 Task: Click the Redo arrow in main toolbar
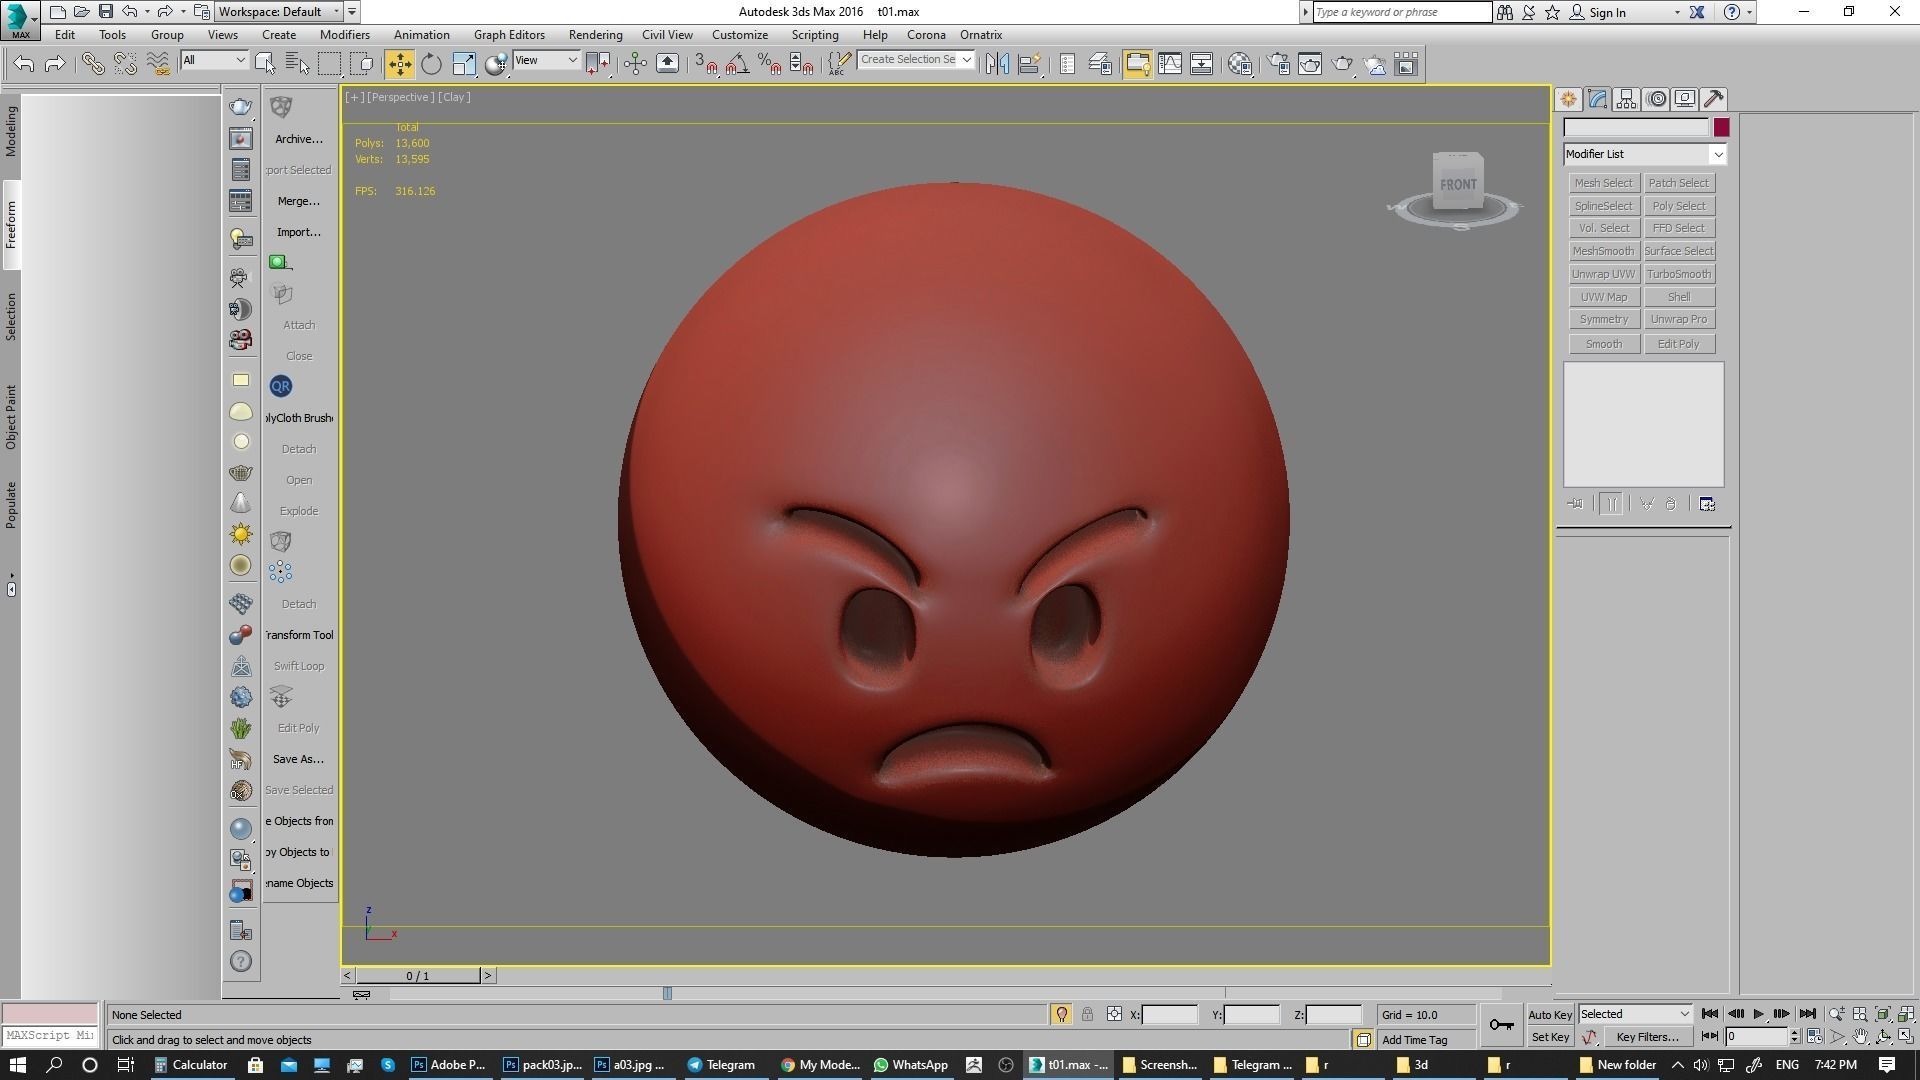tap(56, 64)
